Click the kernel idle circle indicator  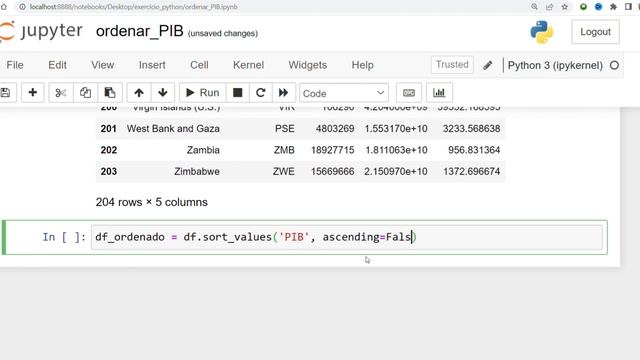[614, 65]
